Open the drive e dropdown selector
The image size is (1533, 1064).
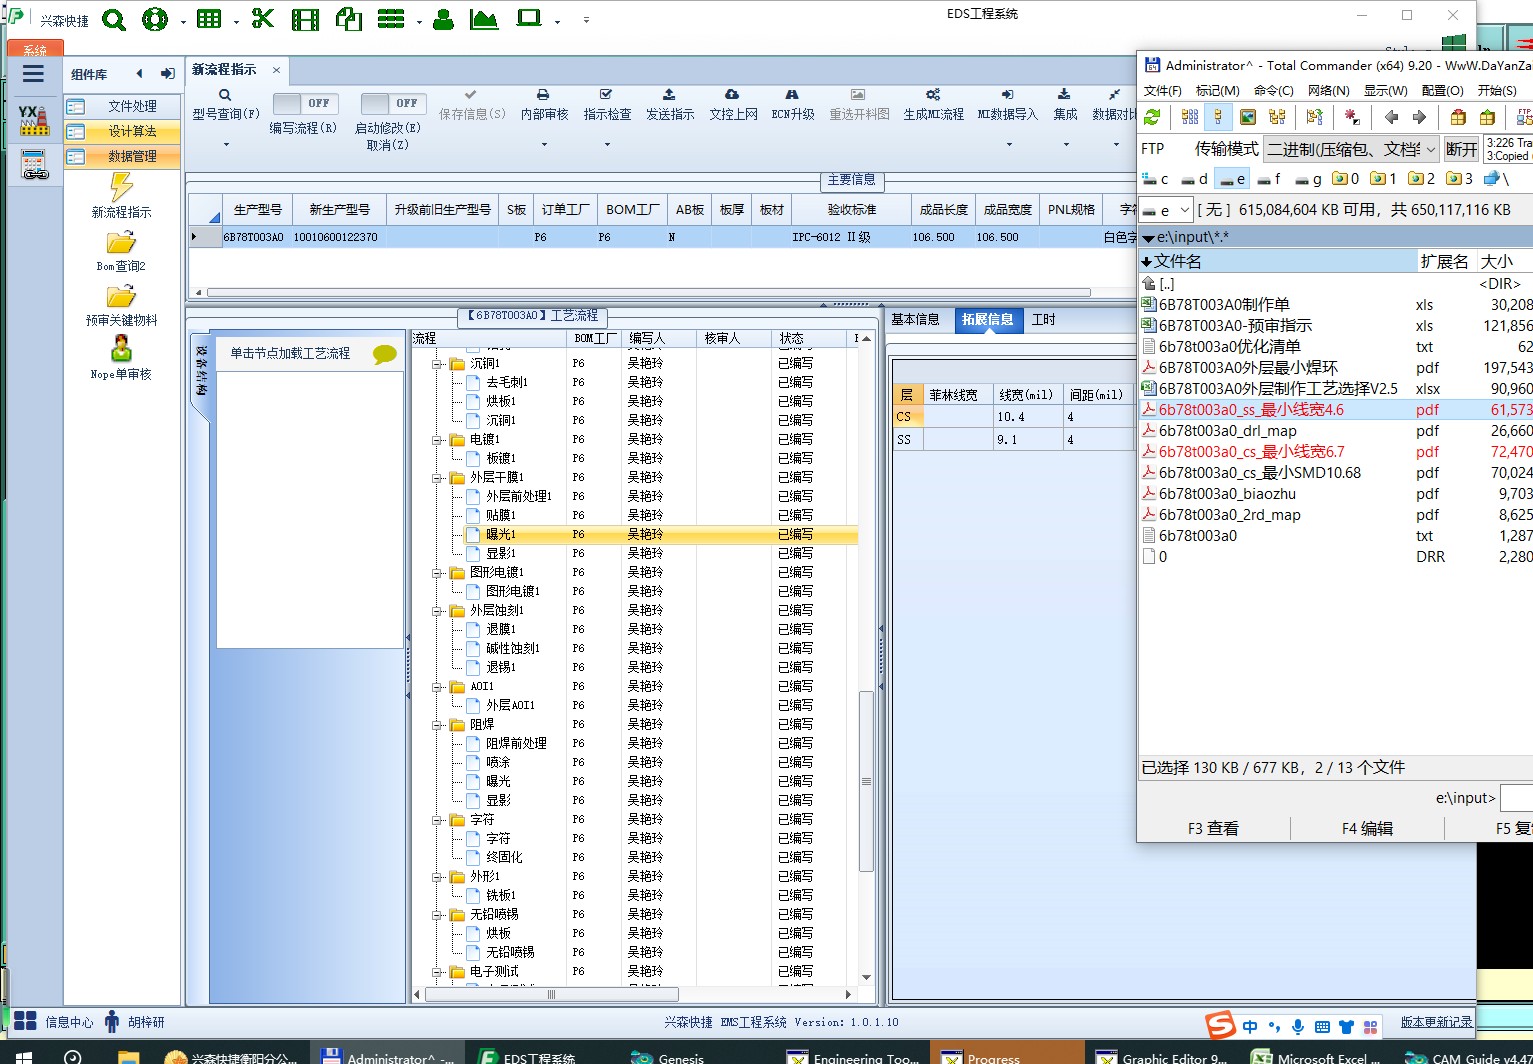coord(1167,211)
